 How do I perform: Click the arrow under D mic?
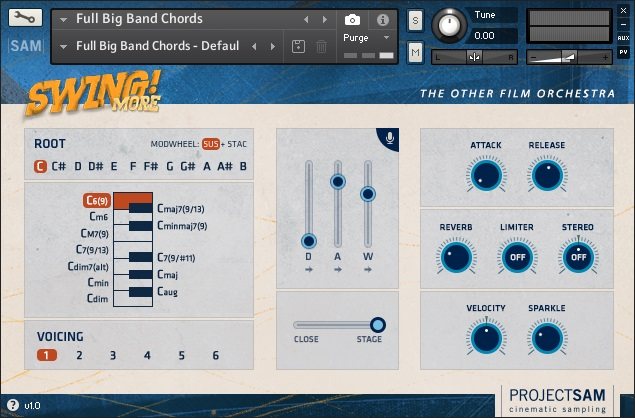(309, 269)
